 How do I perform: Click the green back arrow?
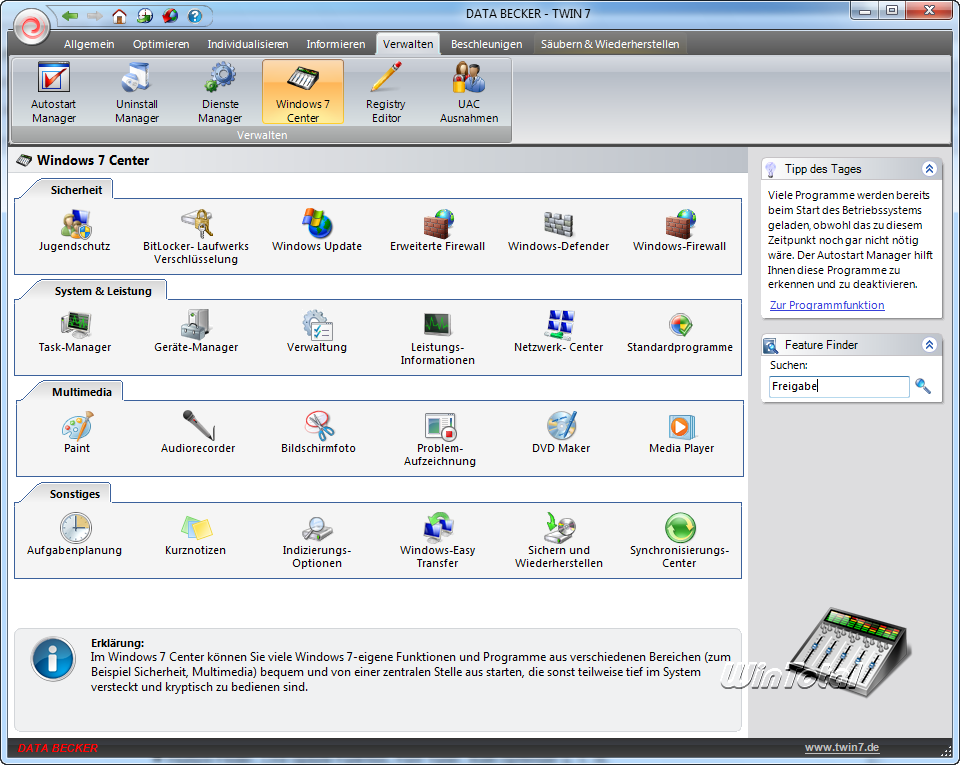pos(70,15)
